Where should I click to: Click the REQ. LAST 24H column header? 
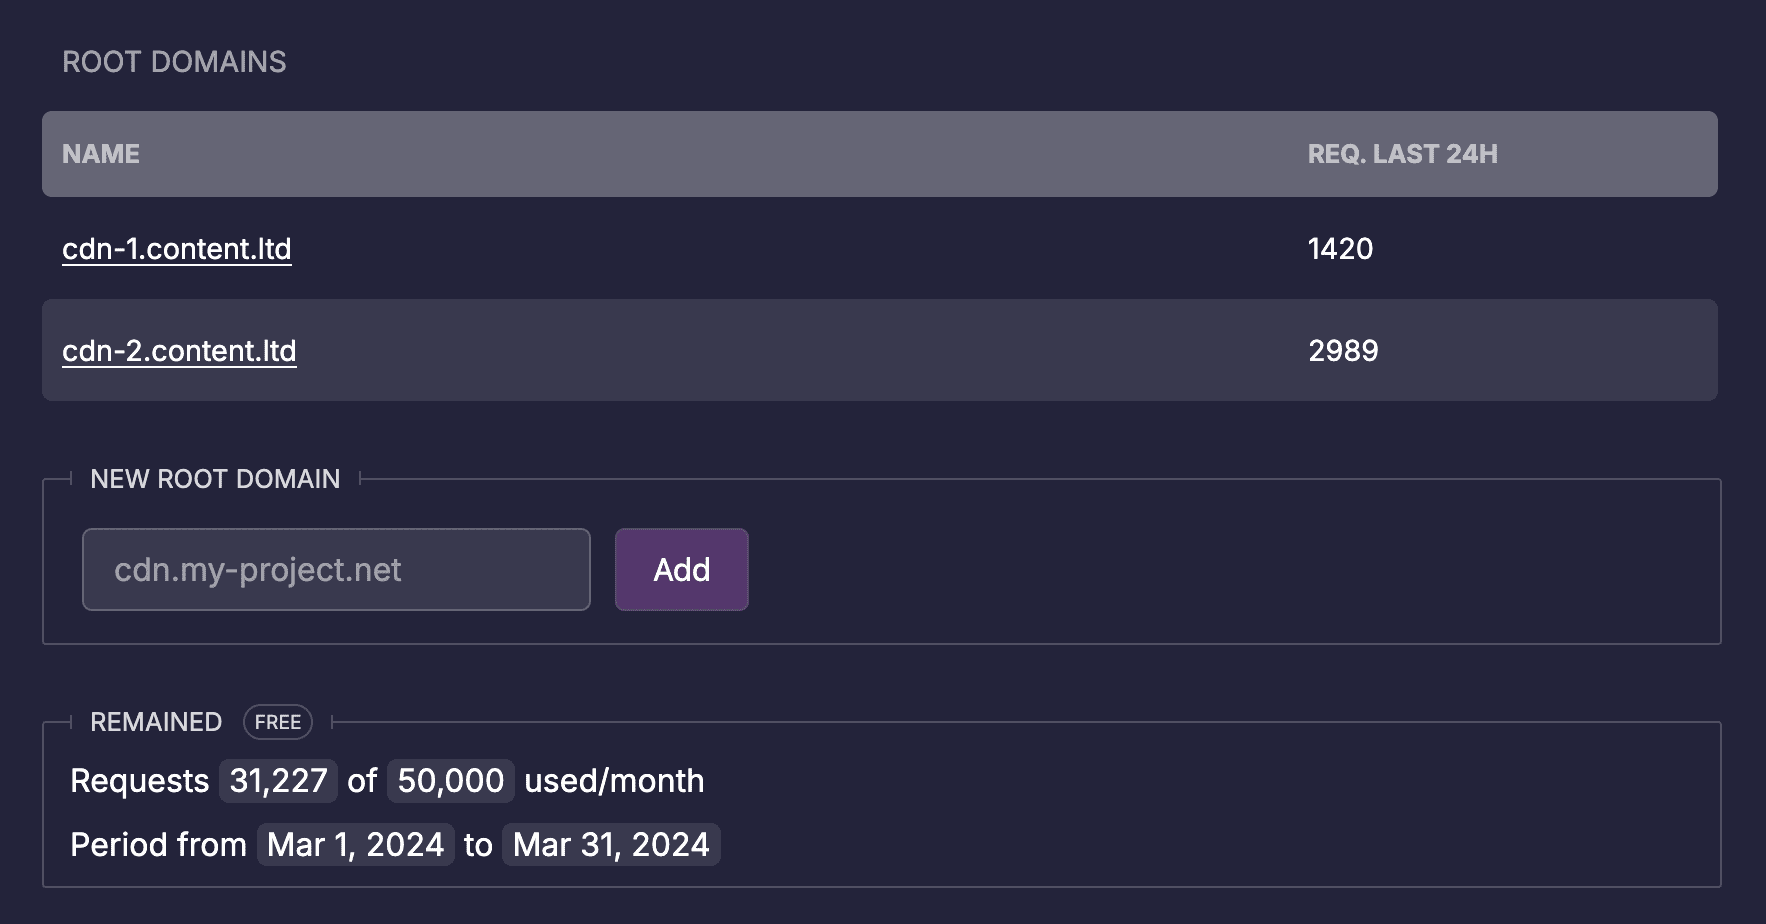[1402, 154]
